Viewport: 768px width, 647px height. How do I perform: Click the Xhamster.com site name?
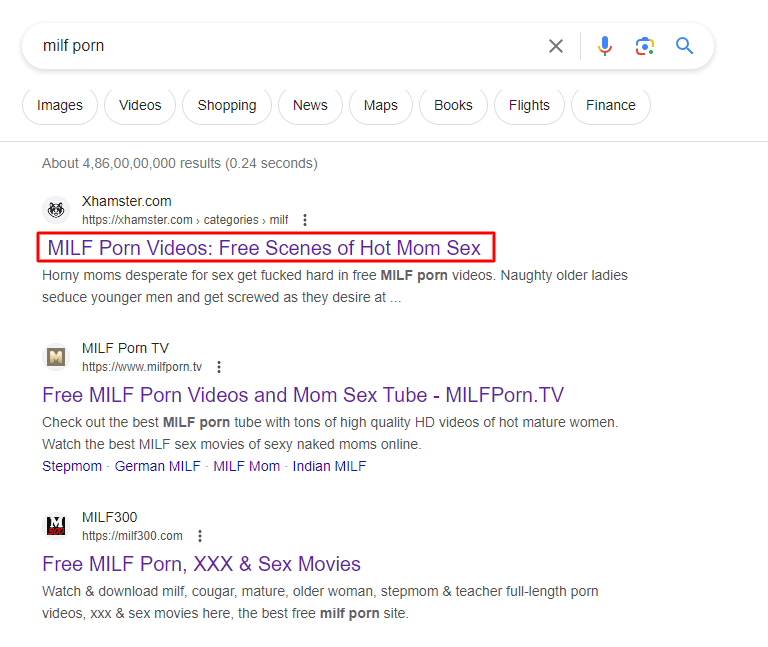coord(126,201)
